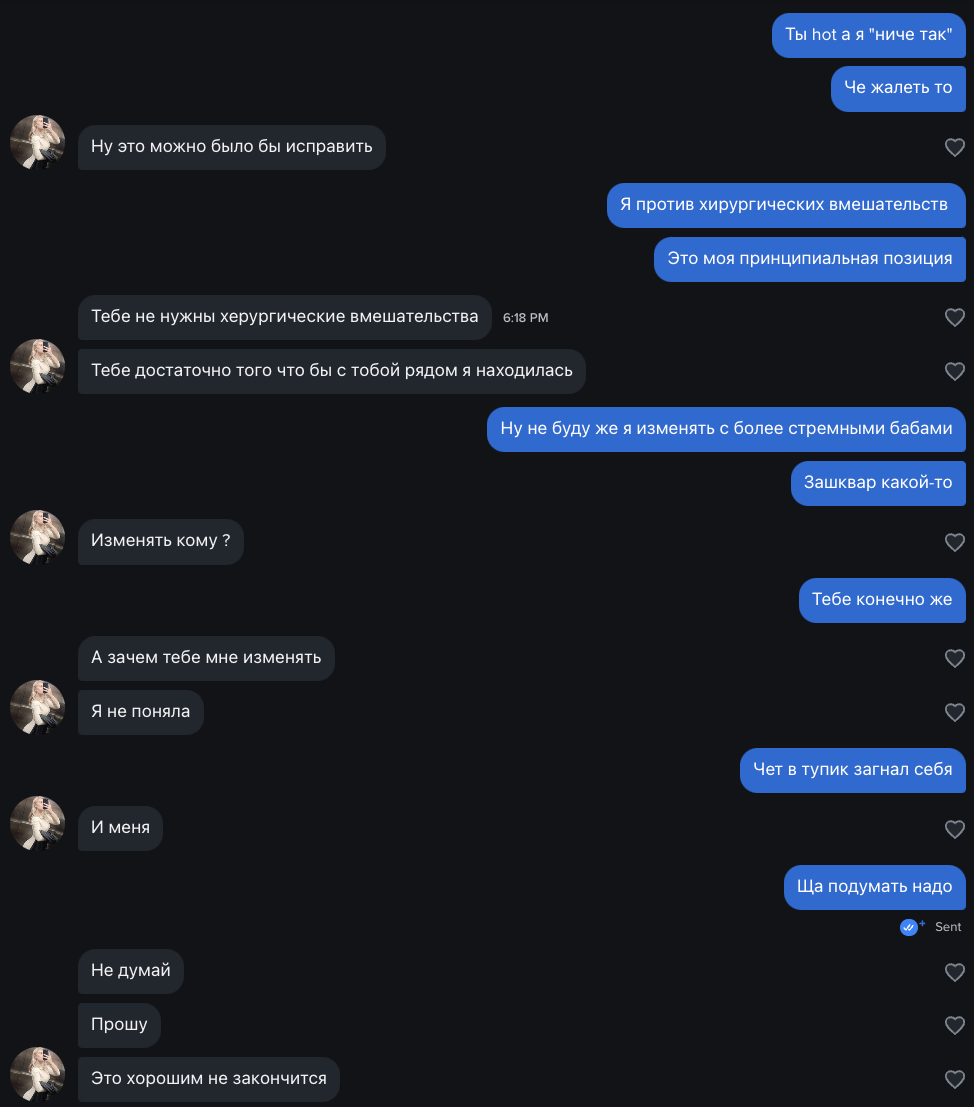Open avatar beside "Изменять кому ?"
The image size is (974, 1107).
coord(37,537)
